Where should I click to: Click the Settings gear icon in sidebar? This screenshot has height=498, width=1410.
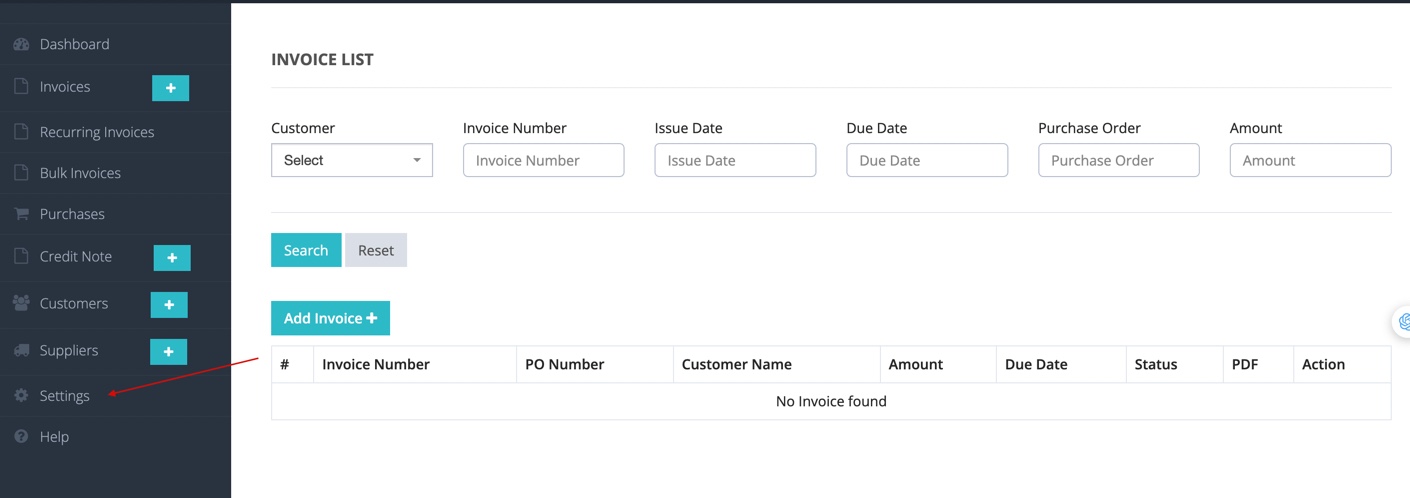21,396
